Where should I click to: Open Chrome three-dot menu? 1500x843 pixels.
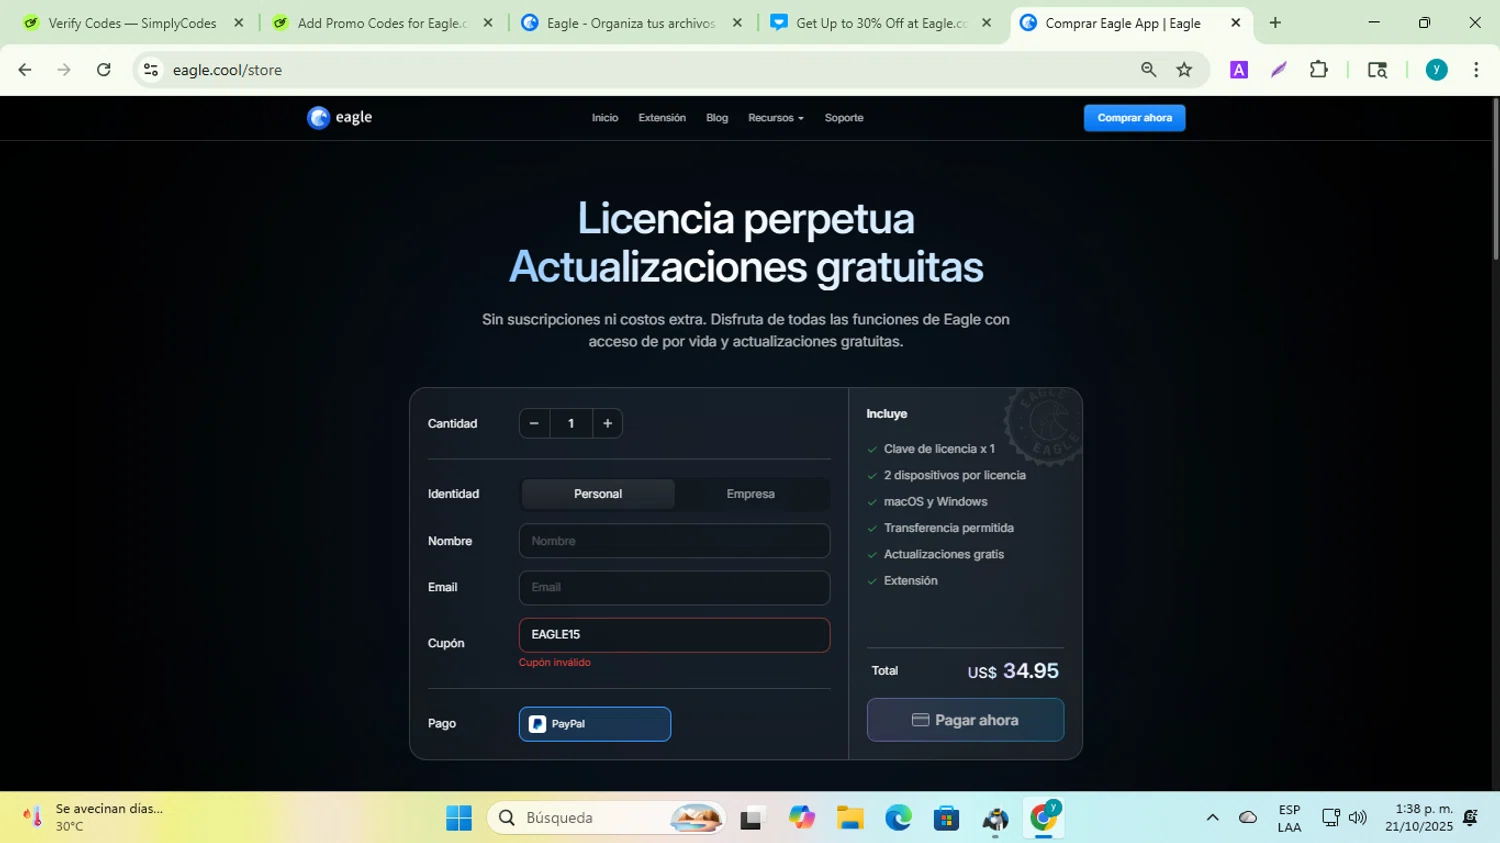[x=1476, y=70]
